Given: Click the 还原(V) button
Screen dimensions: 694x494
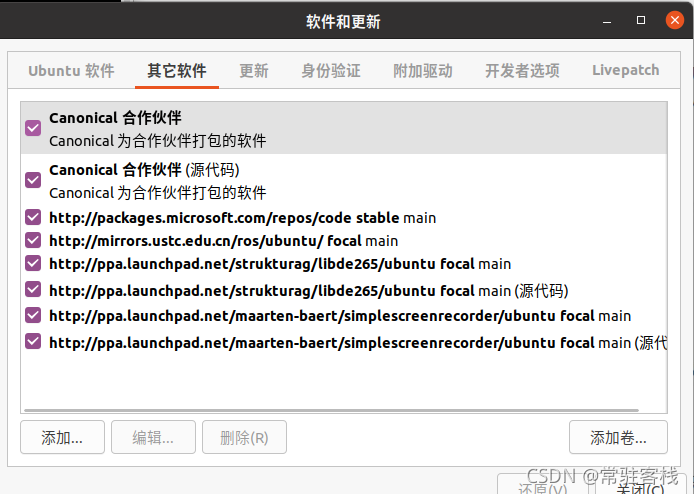Looking at the screenshot, I should pos(543,485).
